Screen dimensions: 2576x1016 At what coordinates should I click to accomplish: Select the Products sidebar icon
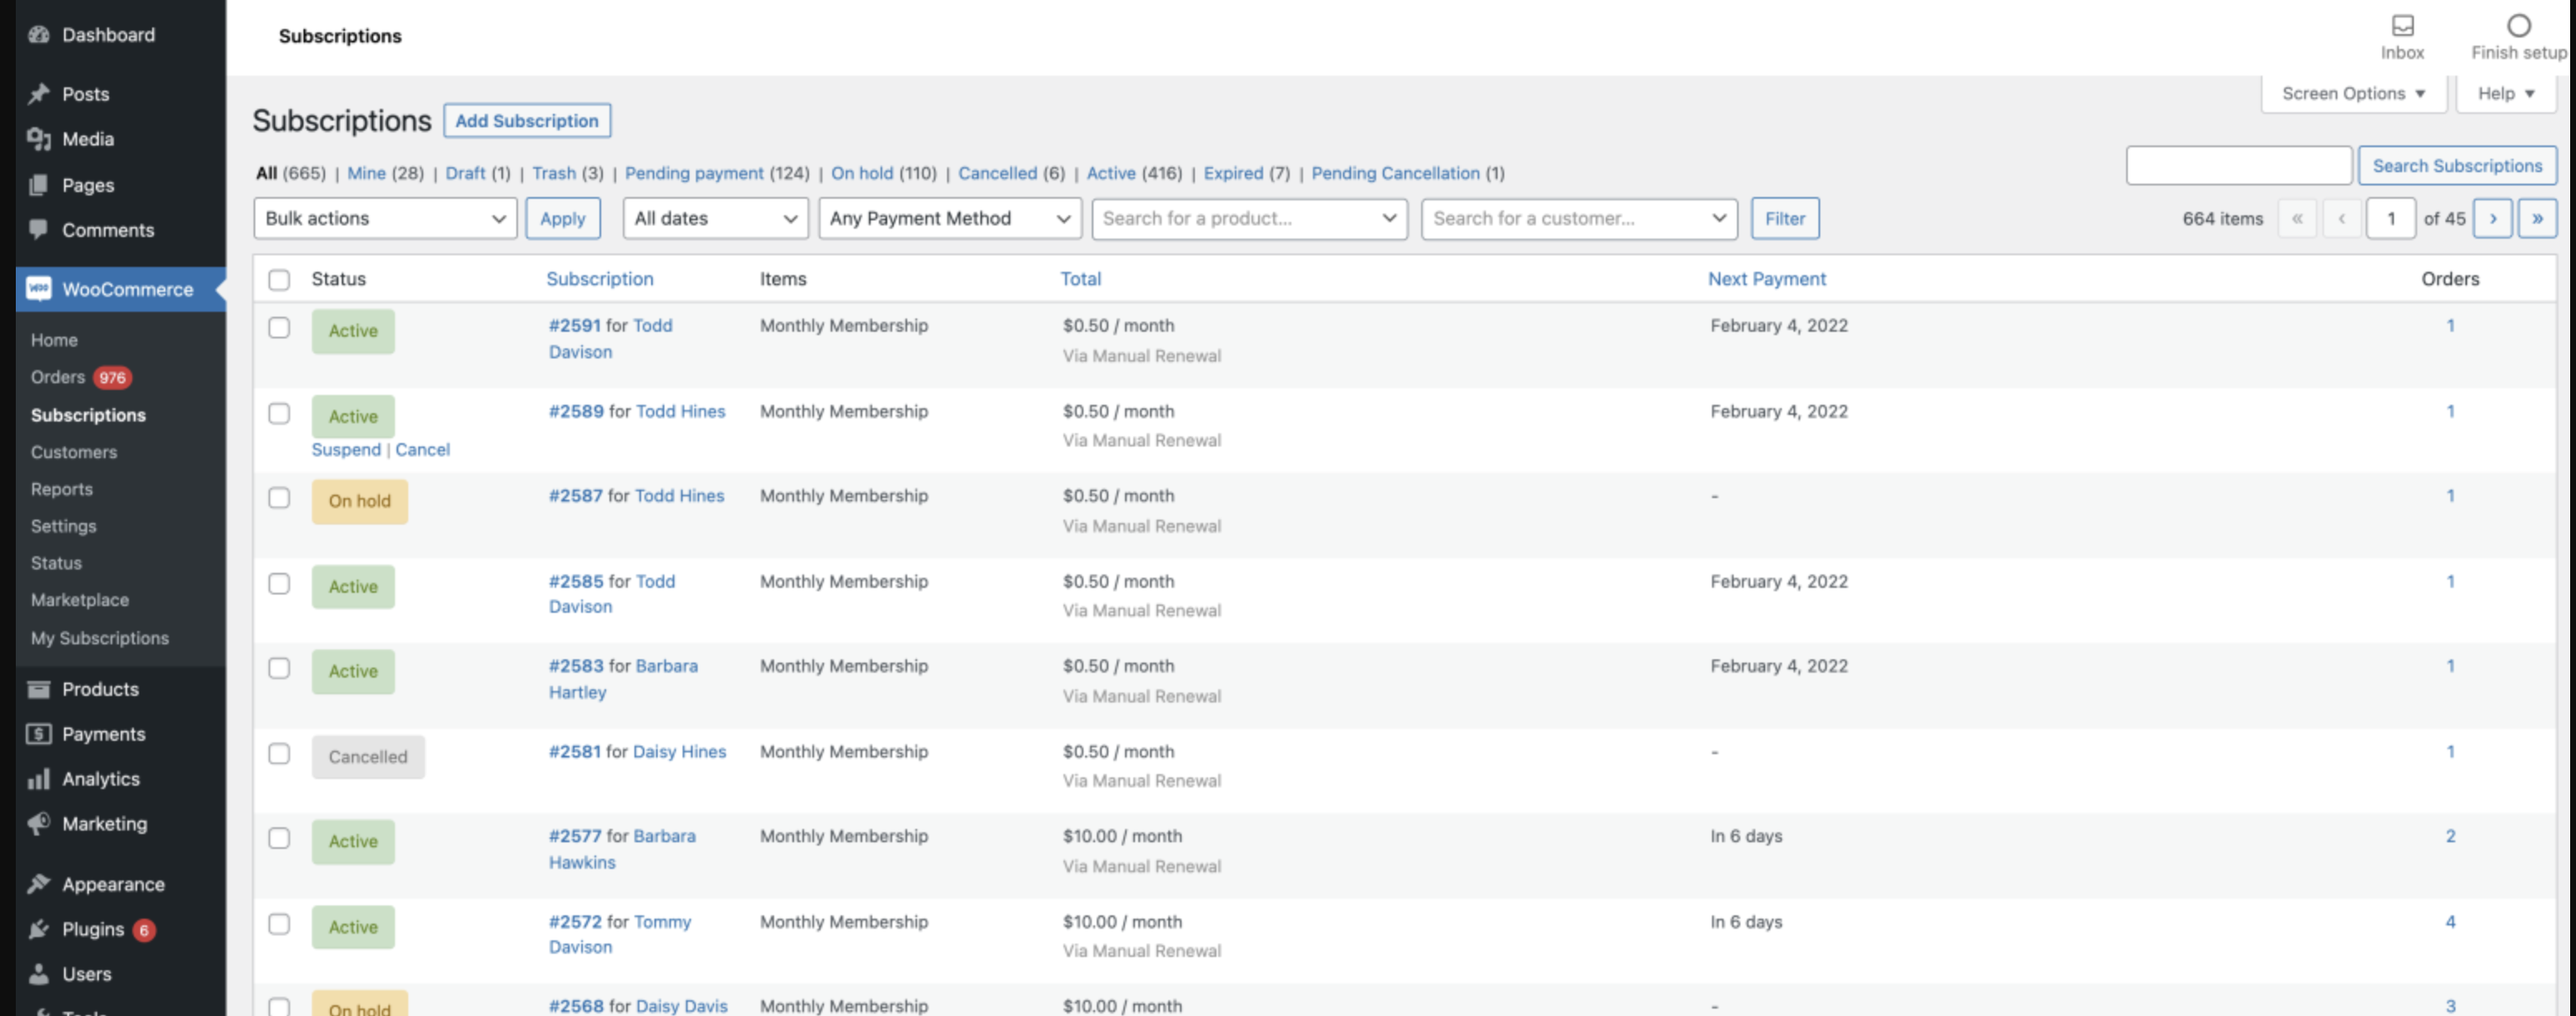[x=40, y=689]
